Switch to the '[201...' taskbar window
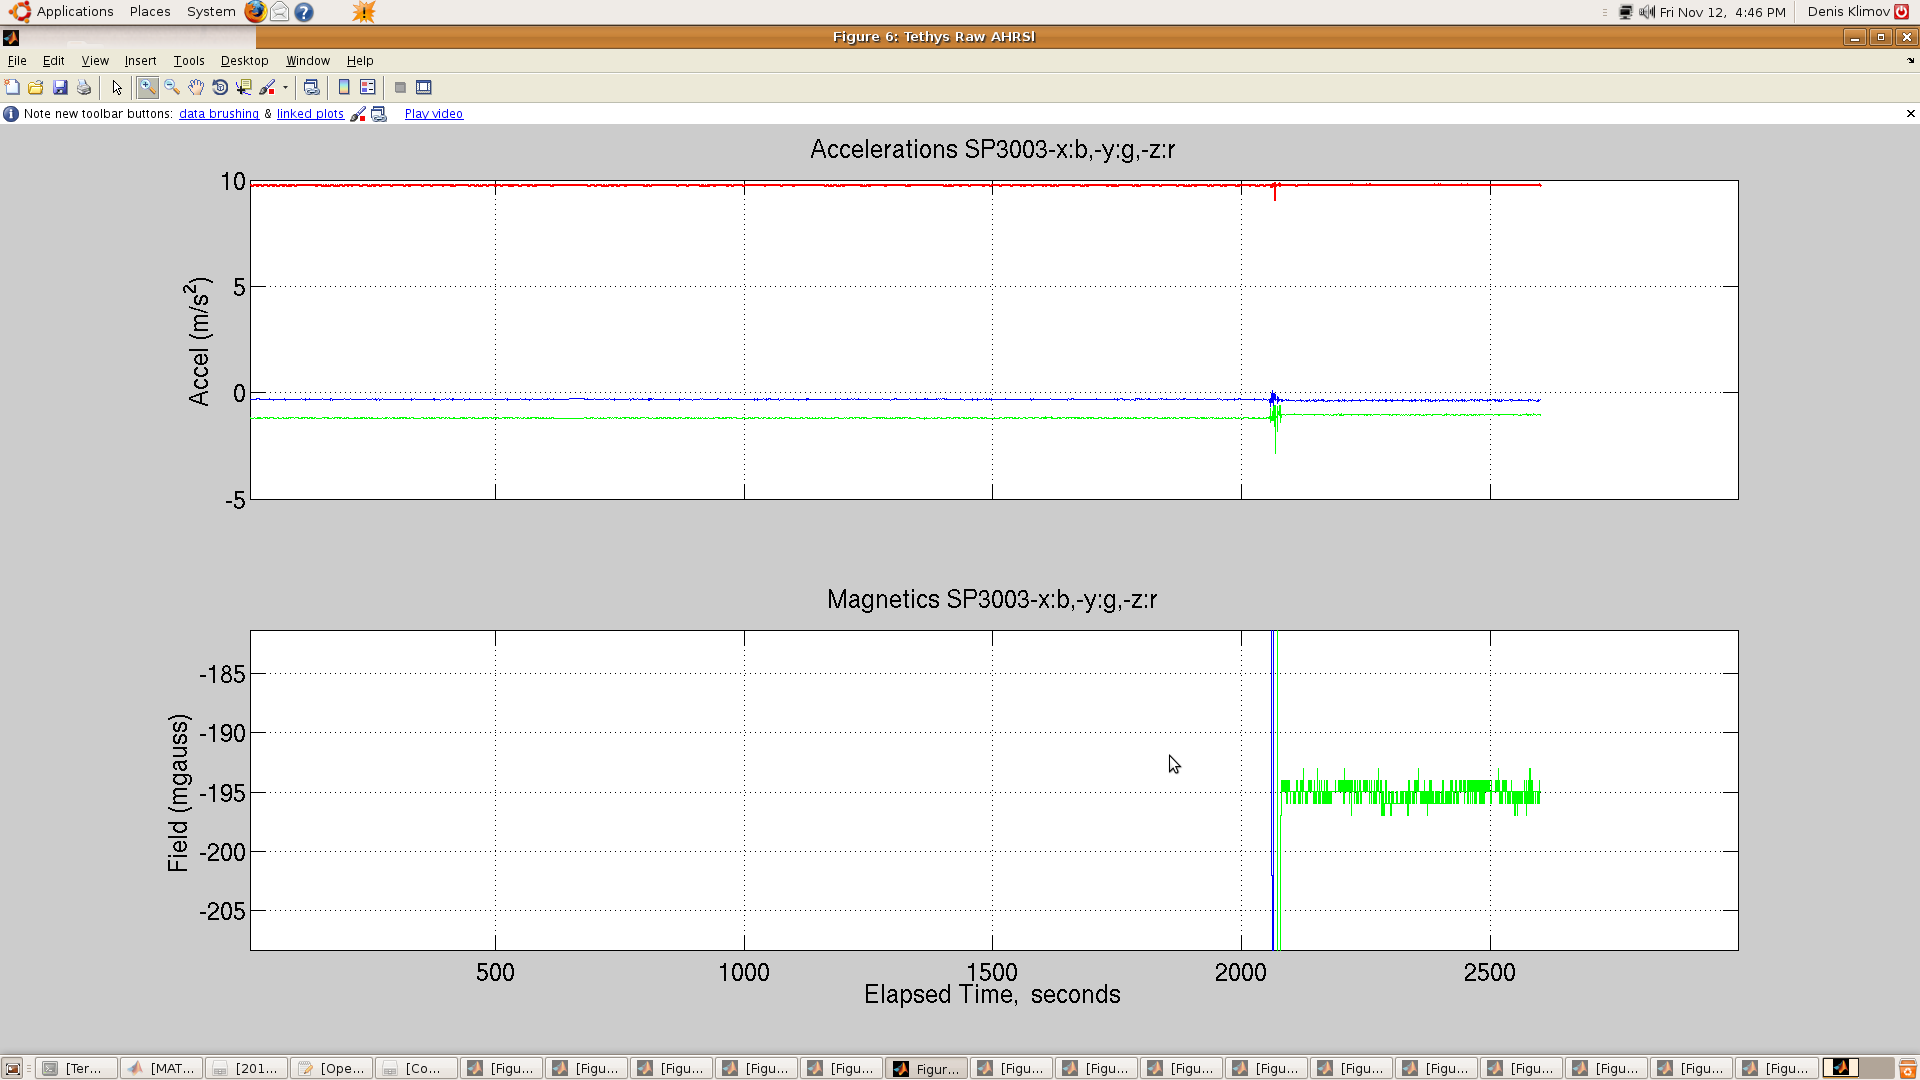 [247, 1069]
